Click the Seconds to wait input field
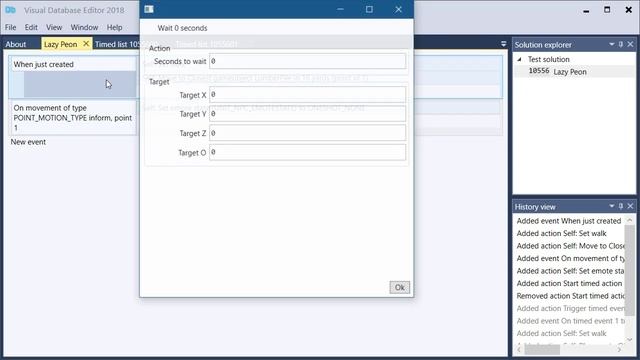 click(x=307, y=61)
